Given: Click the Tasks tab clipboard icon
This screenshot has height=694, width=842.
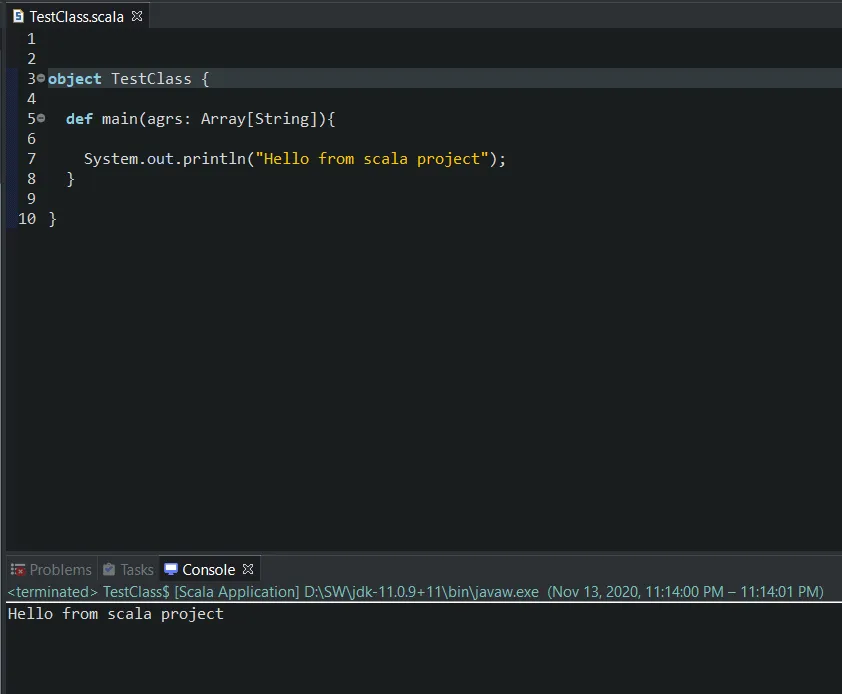Looking at the screenshot, I should (x=109, y=569).
